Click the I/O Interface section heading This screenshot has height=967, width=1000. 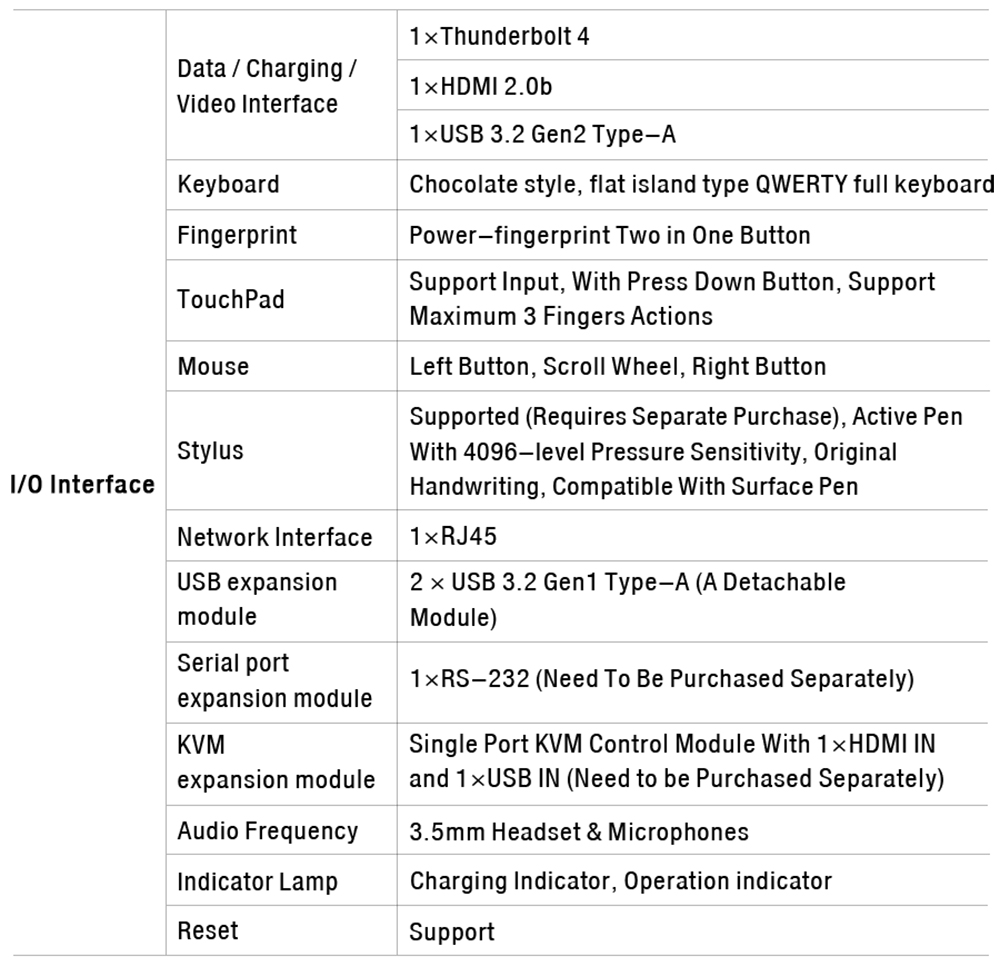pyautogui.click(x=82, y=485)
